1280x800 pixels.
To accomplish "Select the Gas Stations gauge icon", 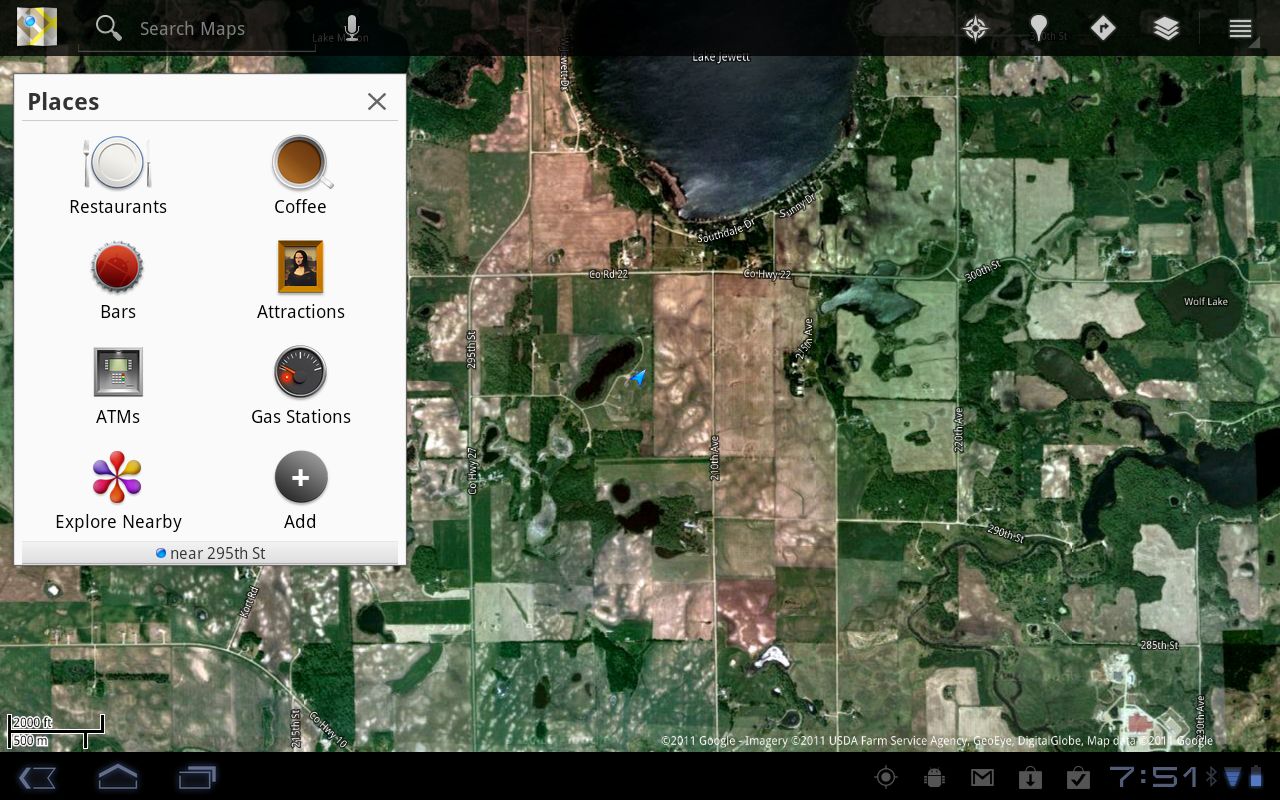I will [x=301, y=372].
